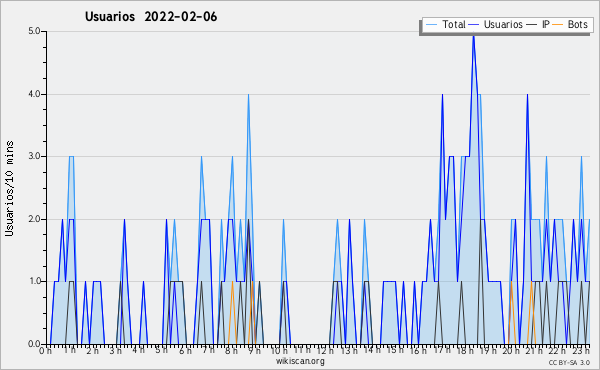Click the Usuarios 4.0 peak at 17 h

442,95
